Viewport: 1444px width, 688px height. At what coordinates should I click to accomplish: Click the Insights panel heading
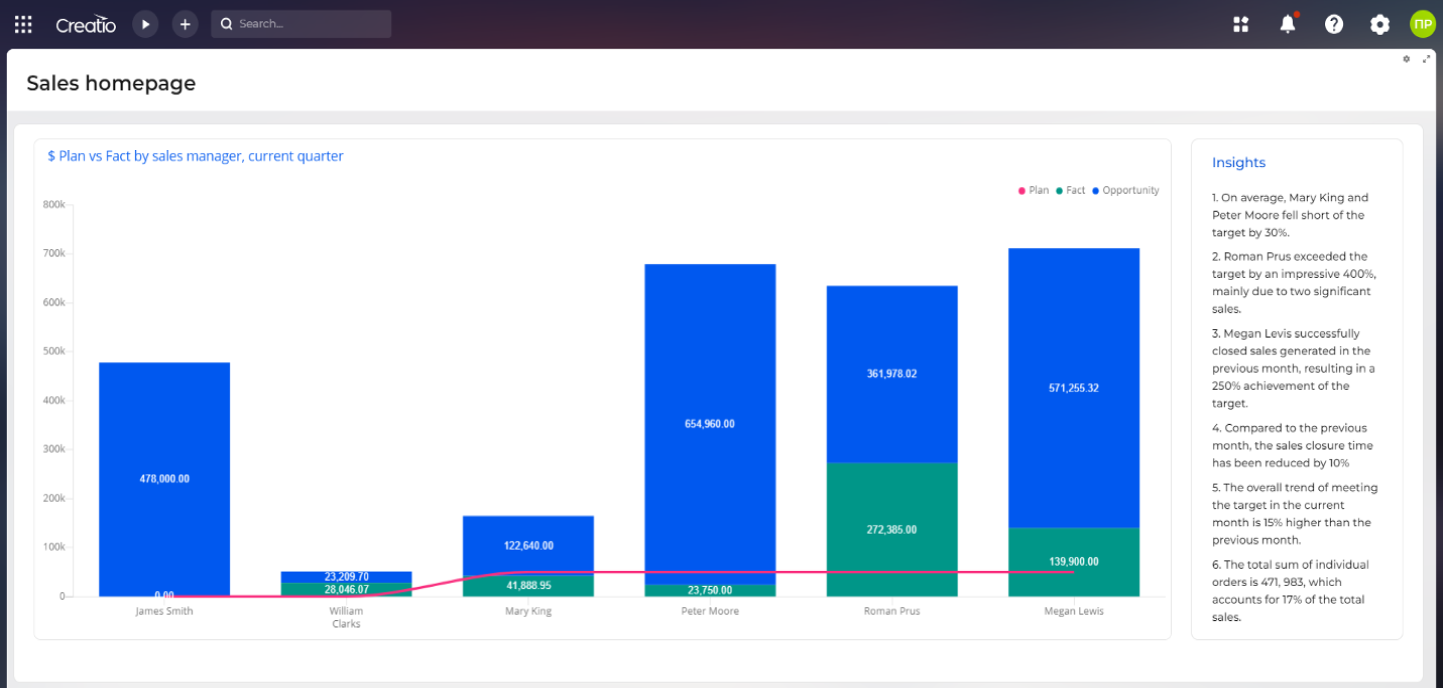coord(1238,163)
